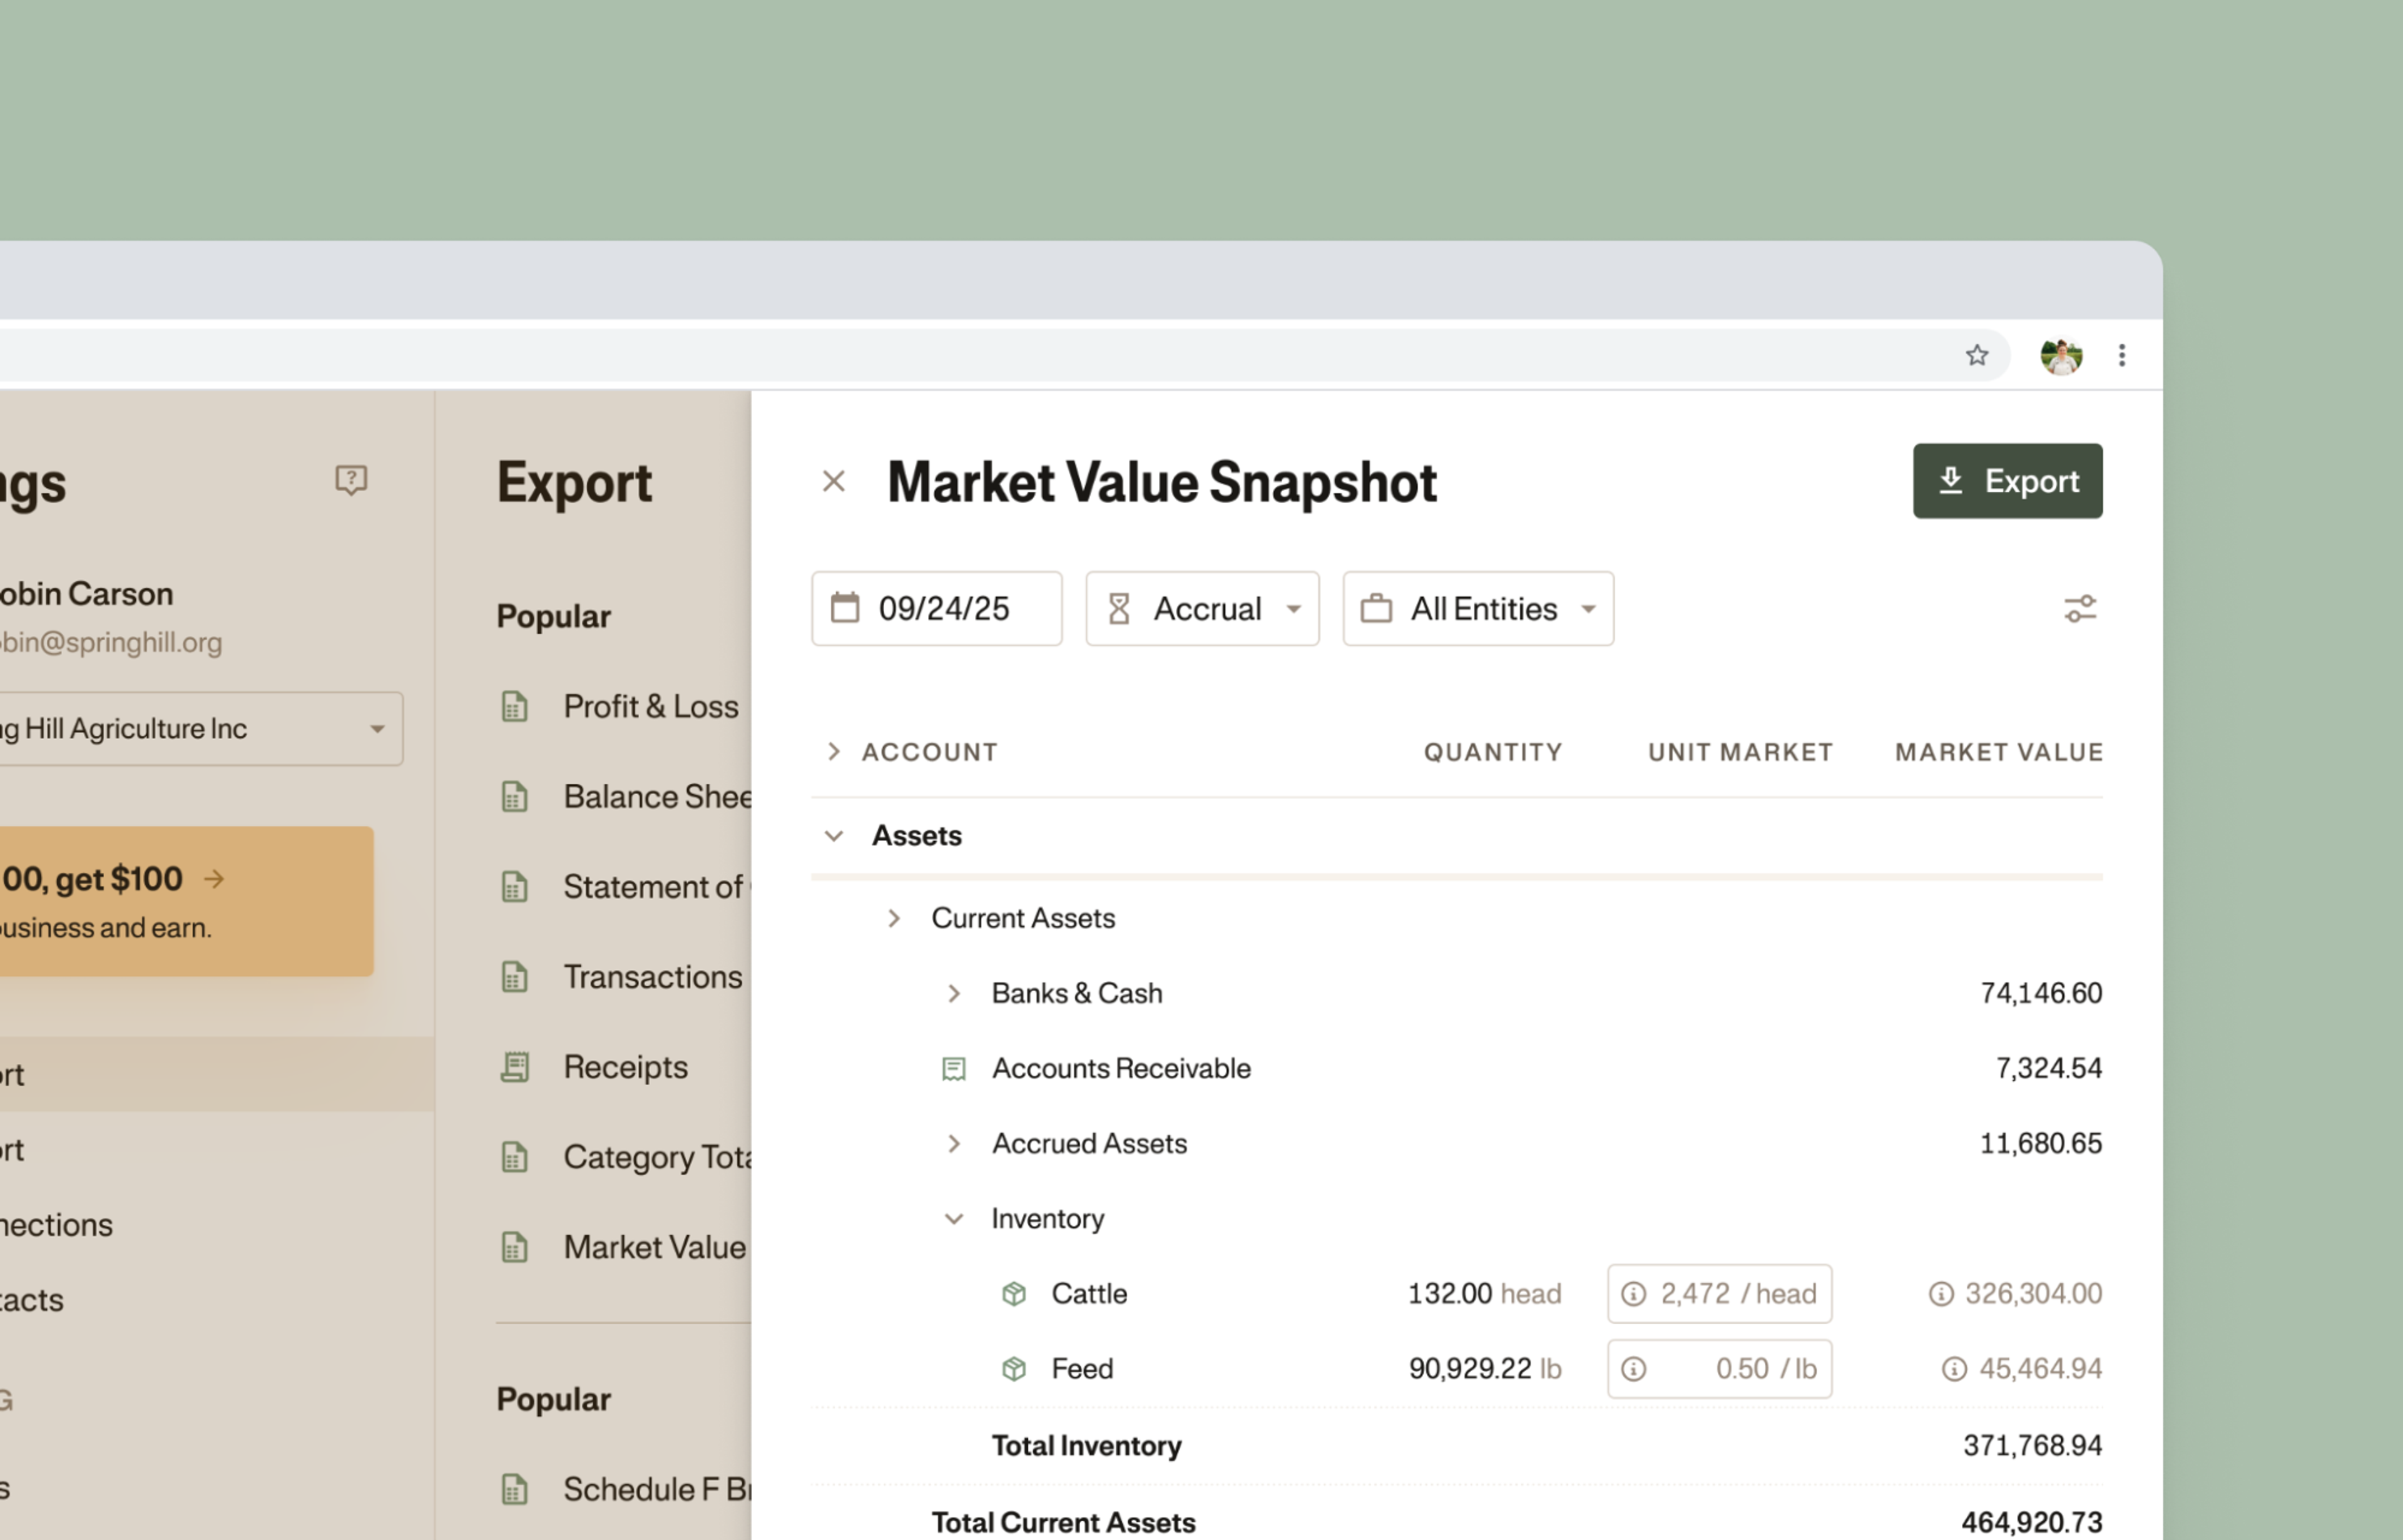Open the Accrual accounting method dropdown
This screenshot has width=2403, height=1540.
click(1202, 609)
